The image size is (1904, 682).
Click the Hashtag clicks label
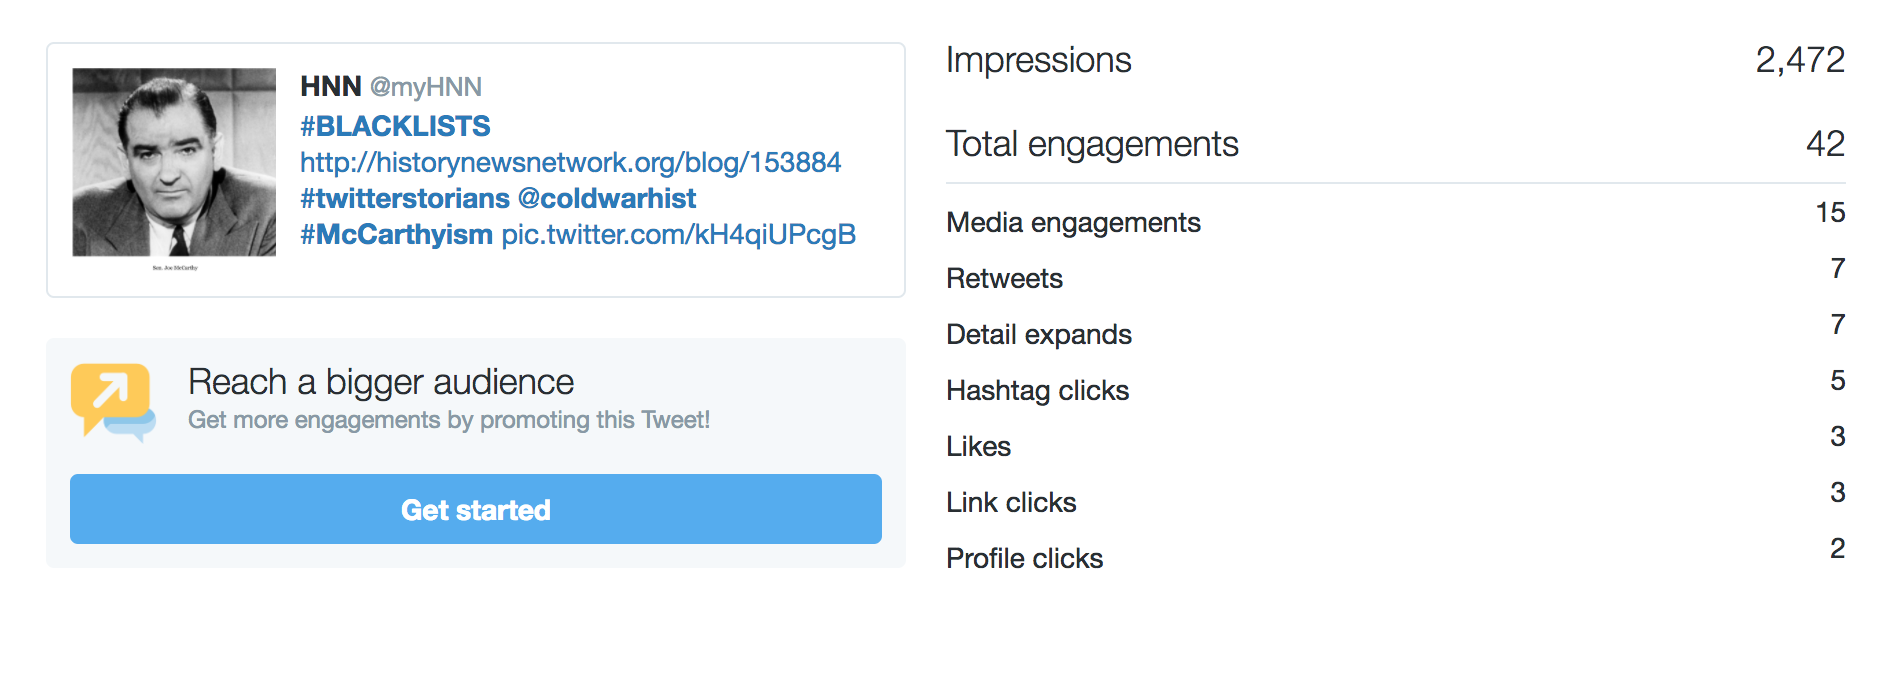pos(1037,390)
